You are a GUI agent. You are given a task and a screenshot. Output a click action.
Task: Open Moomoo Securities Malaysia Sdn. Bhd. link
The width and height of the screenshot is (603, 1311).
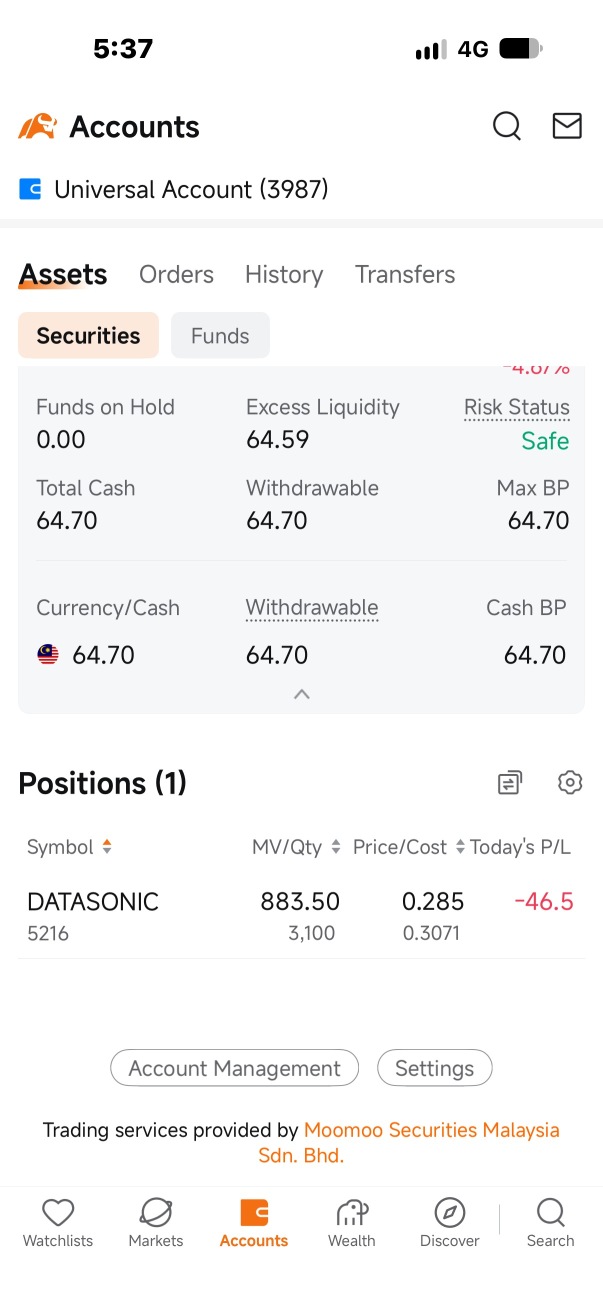click(431, 1142)
